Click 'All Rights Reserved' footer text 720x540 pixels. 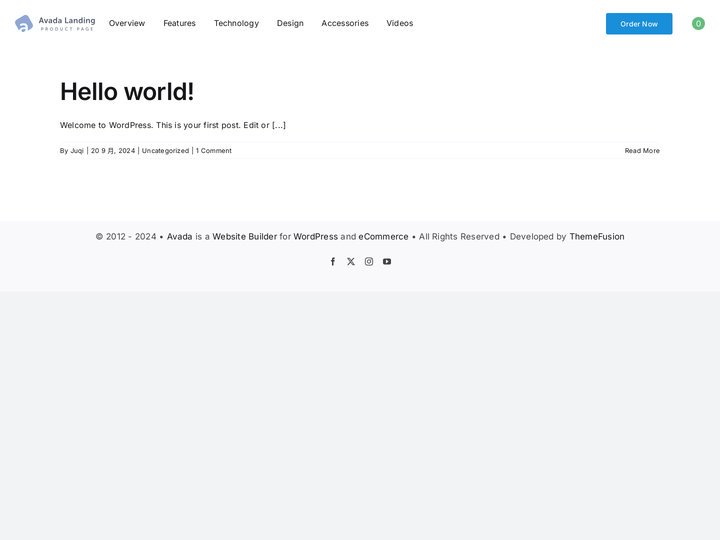pyautogui.click(x=459, y=236)
